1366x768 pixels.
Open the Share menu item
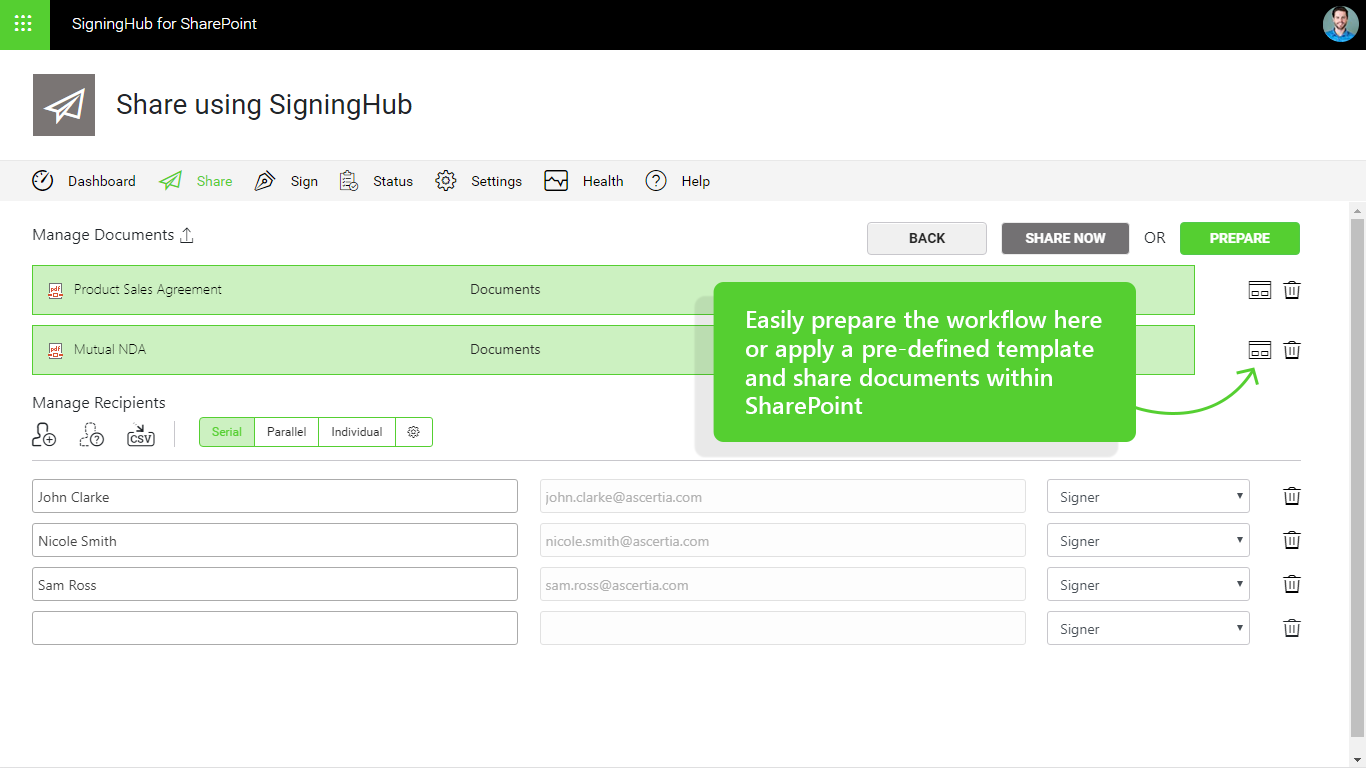tap(215, 181)
